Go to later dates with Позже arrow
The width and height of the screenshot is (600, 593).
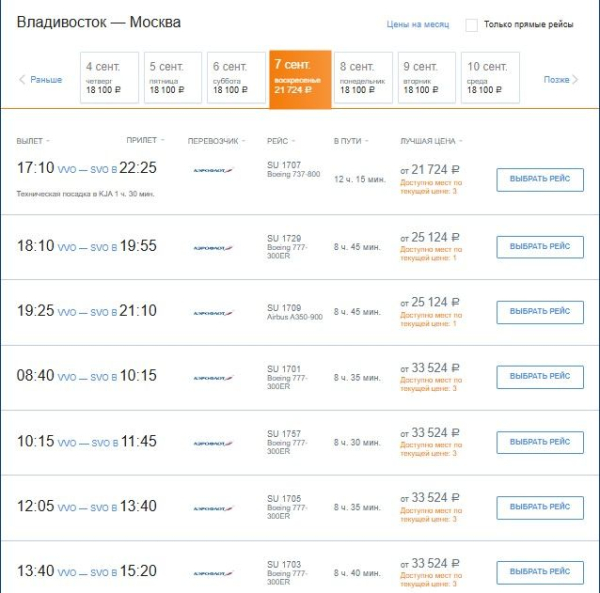click(560, 80)
